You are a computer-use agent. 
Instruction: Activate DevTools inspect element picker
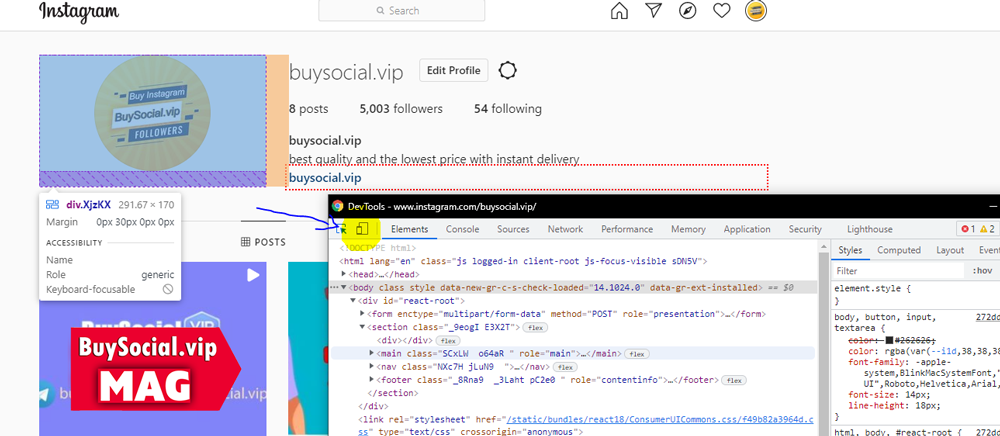click(342, 229)
